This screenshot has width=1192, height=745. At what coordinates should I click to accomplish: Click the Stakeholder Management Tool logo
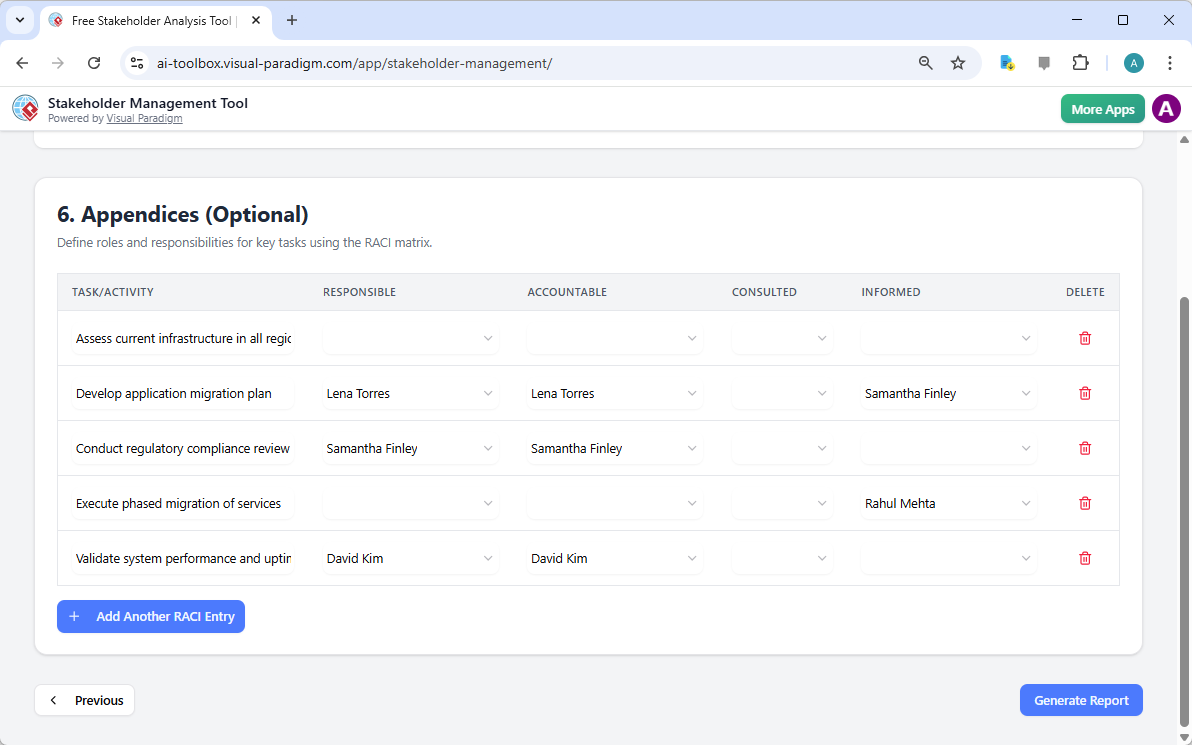(25, 108)
